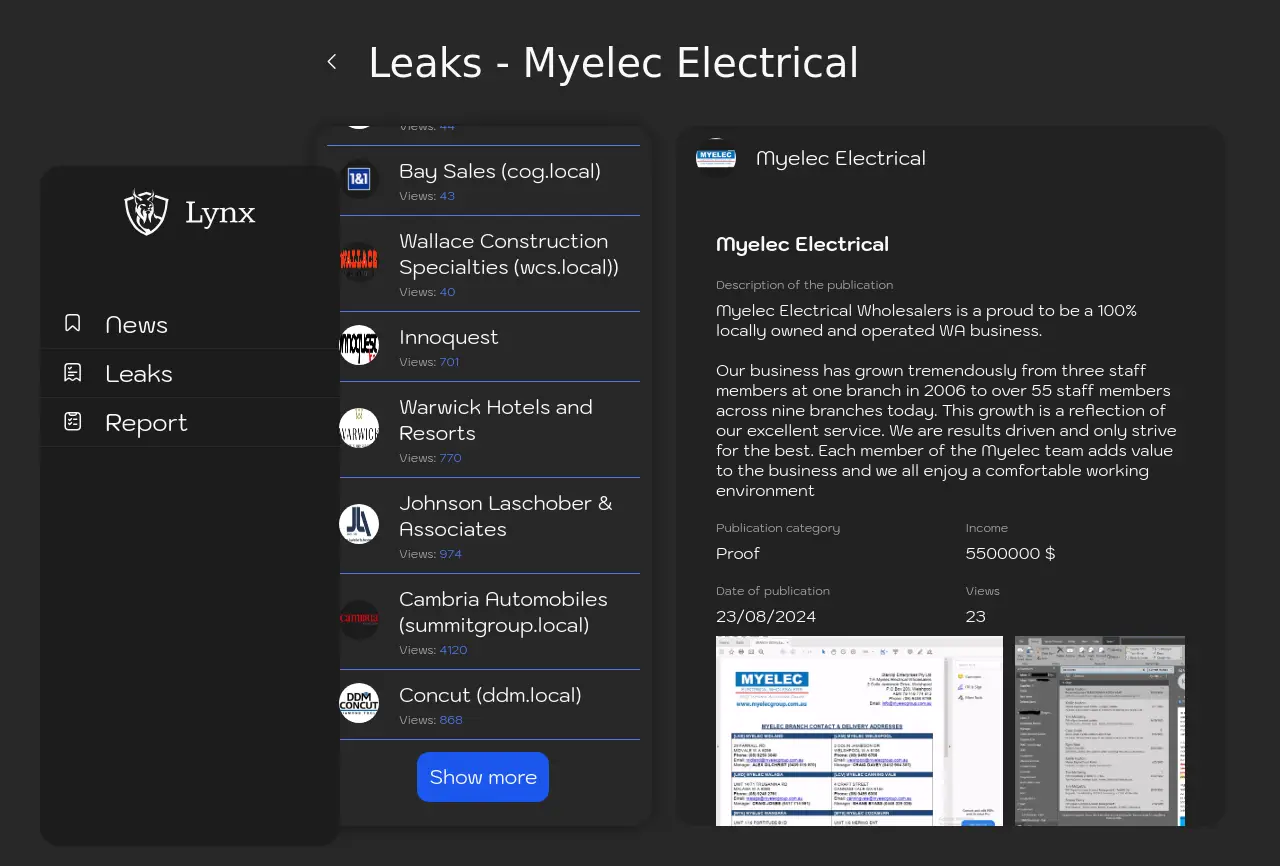The width and height of the screenshot is (1280, 866).
Task: Click the Innoquest round logo
Action: pos(359,346)
